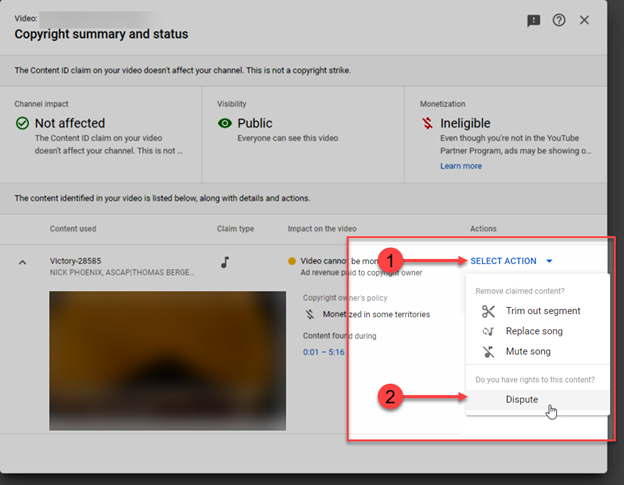This screenshot has width=624, height=485.
Task: Choose Trim out segment from the menu
Action: coord(542,311)
